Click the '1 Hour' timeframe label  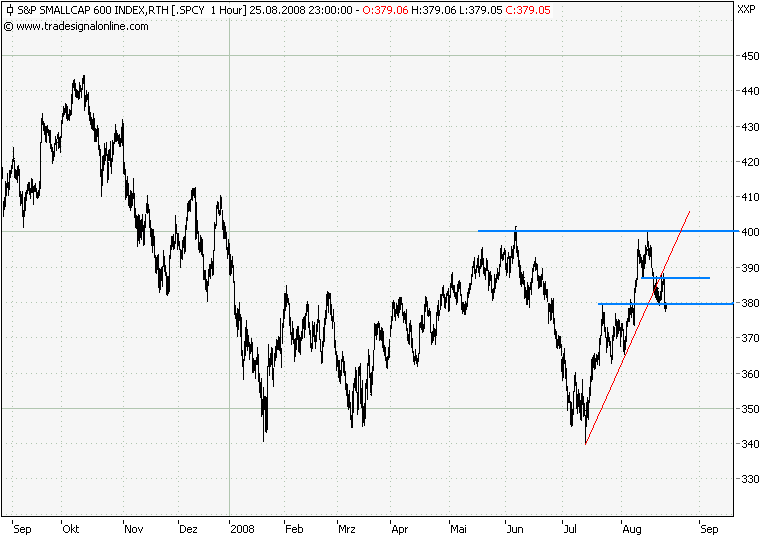click(227, 10)
